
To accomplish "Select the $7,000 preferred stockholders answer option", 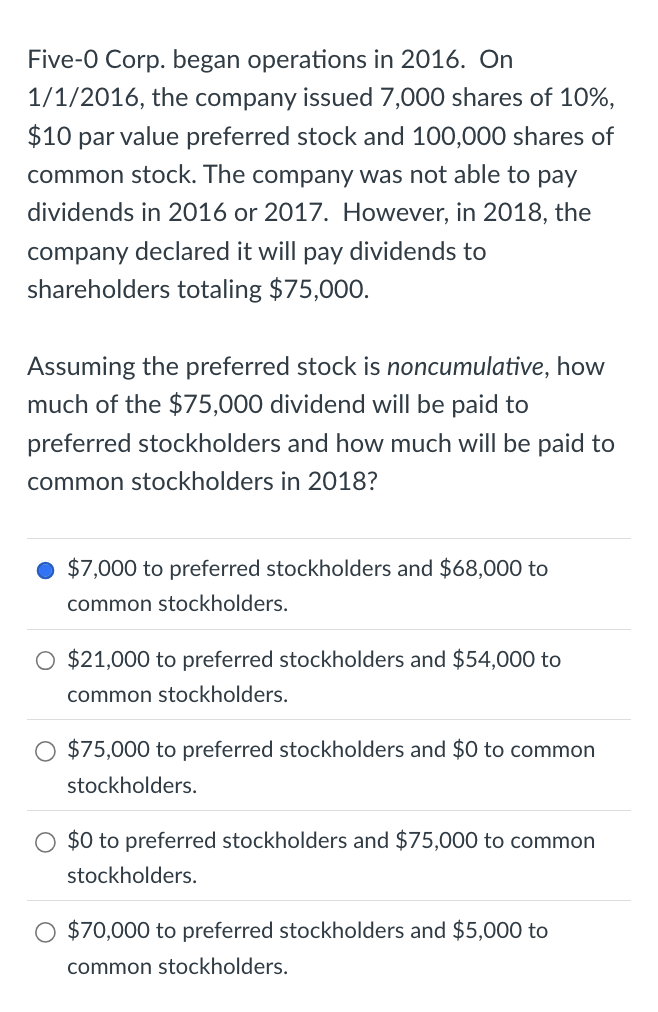I will (x=45, y=570).
